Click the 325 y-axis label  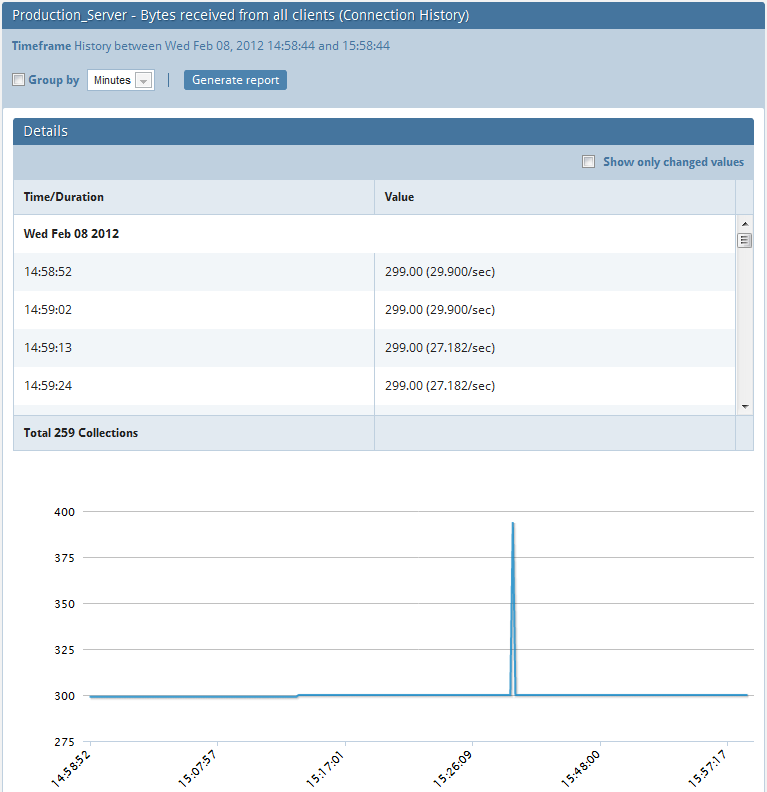pyautogui.click(x=65, y=650)
